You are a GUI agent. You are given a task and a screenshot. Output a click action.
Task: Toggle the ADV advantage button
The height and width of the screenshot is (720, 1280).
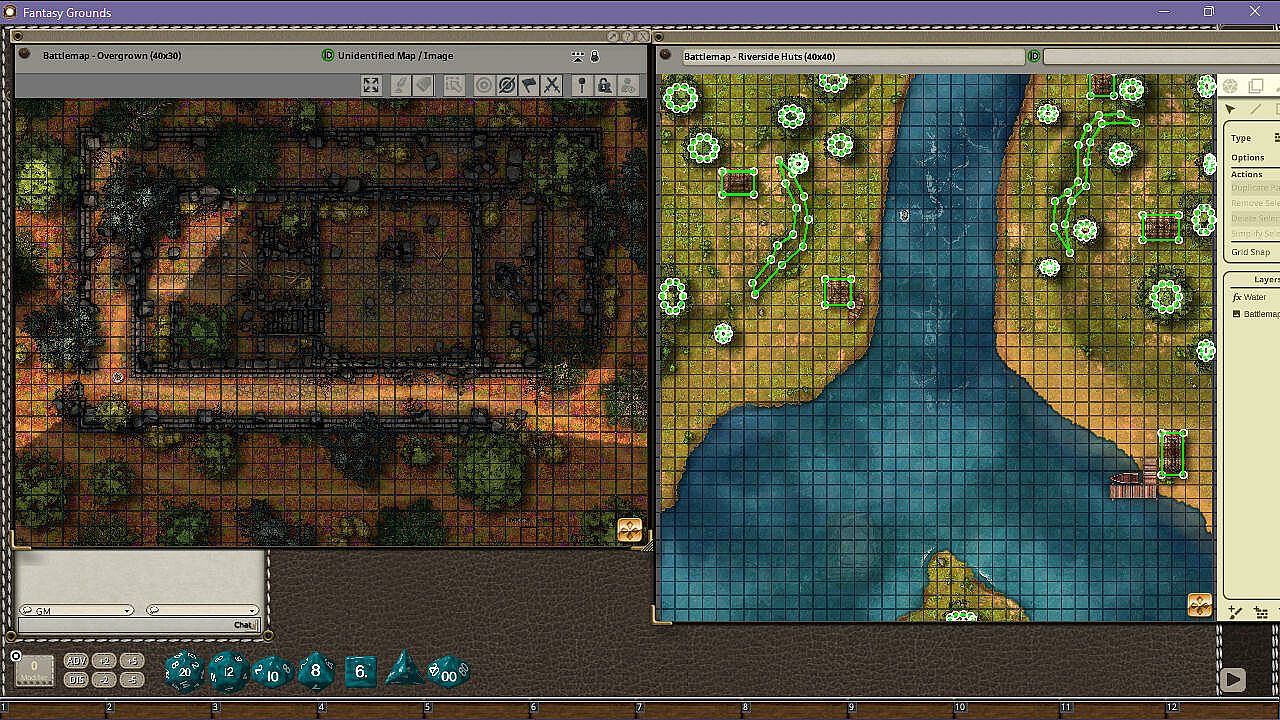76,661
